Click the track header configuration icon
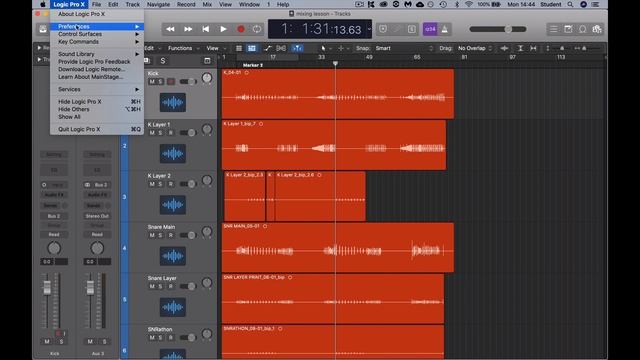 [207, 61]
